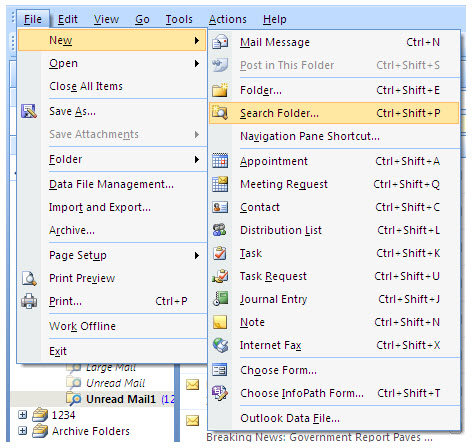Click the Archive Folders data file icon
Viewport: 473px width, 448px height.
click(40, 431)
